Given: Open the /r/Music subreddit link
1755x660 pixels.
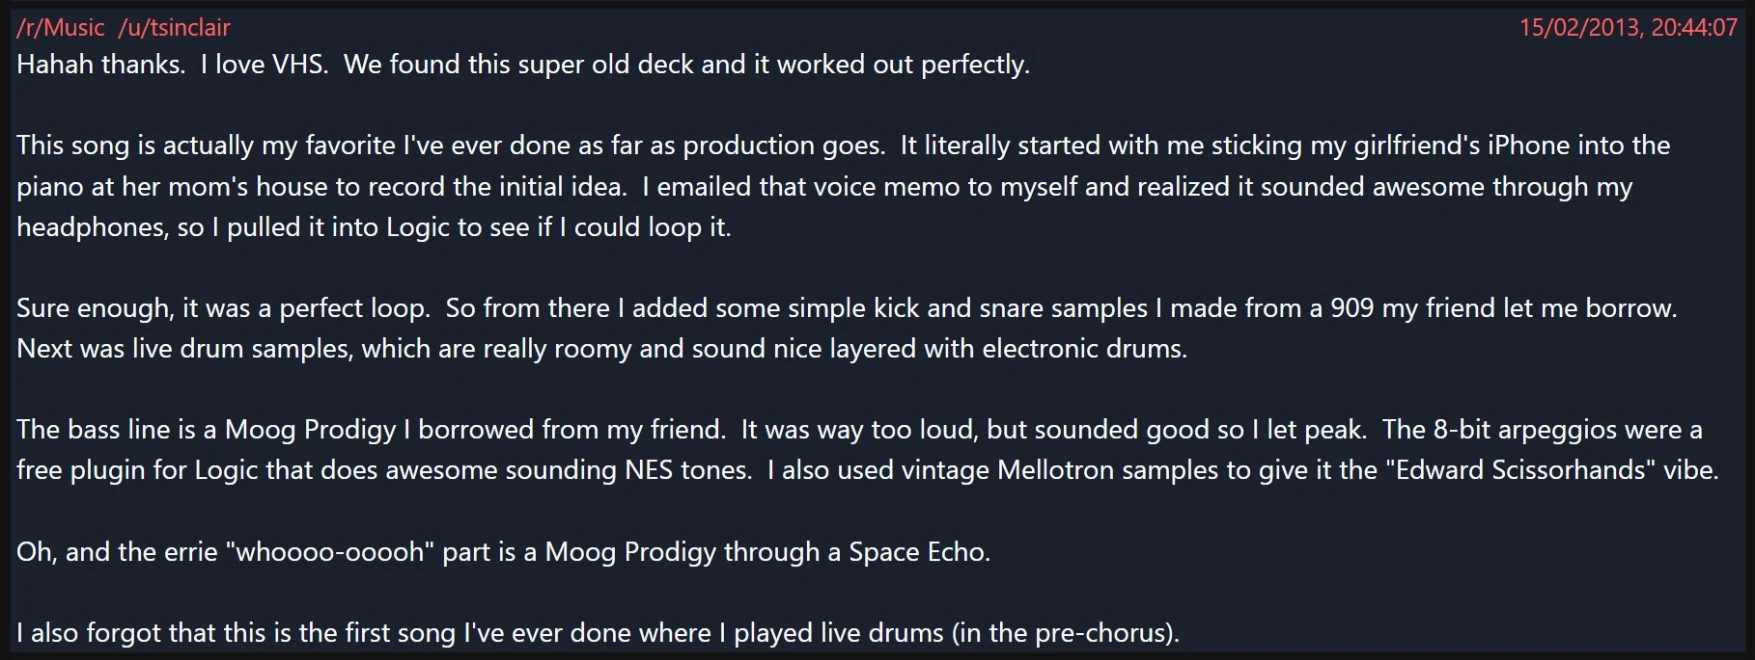Looking at the screenshot, I should (x=60, y=27).
